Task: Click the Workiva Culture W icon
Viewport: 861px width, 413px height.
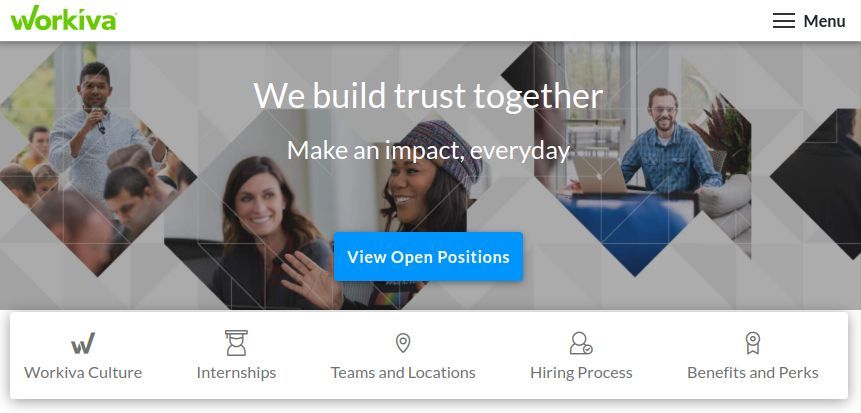Action: [x=83, y=343]
